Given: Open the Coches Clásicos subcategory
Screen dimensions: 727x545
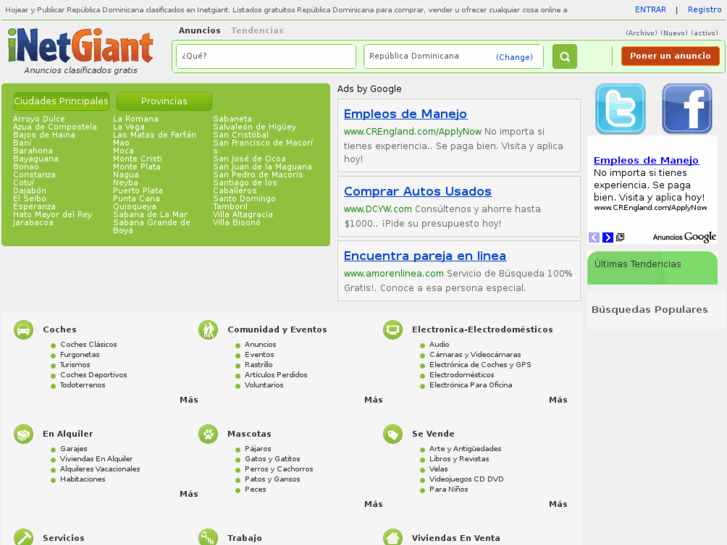Looking at the screenshot, I should click(x=89, y=345).
